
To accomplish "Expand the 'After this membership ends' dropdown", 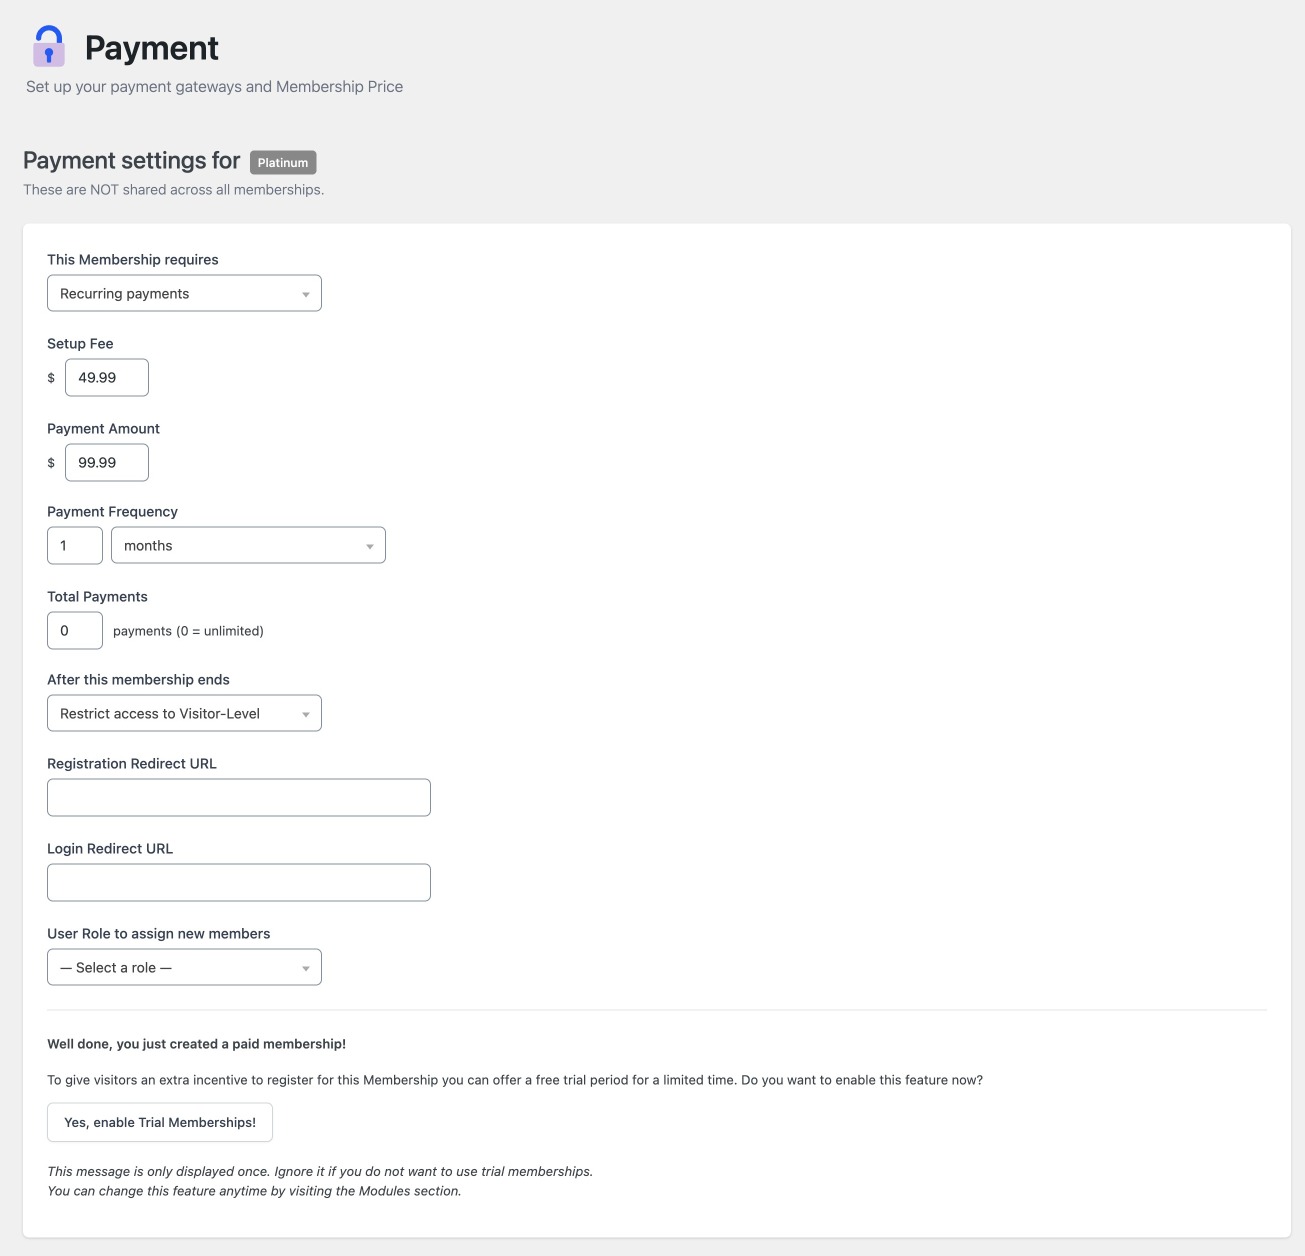I will (x=184, y=713).
